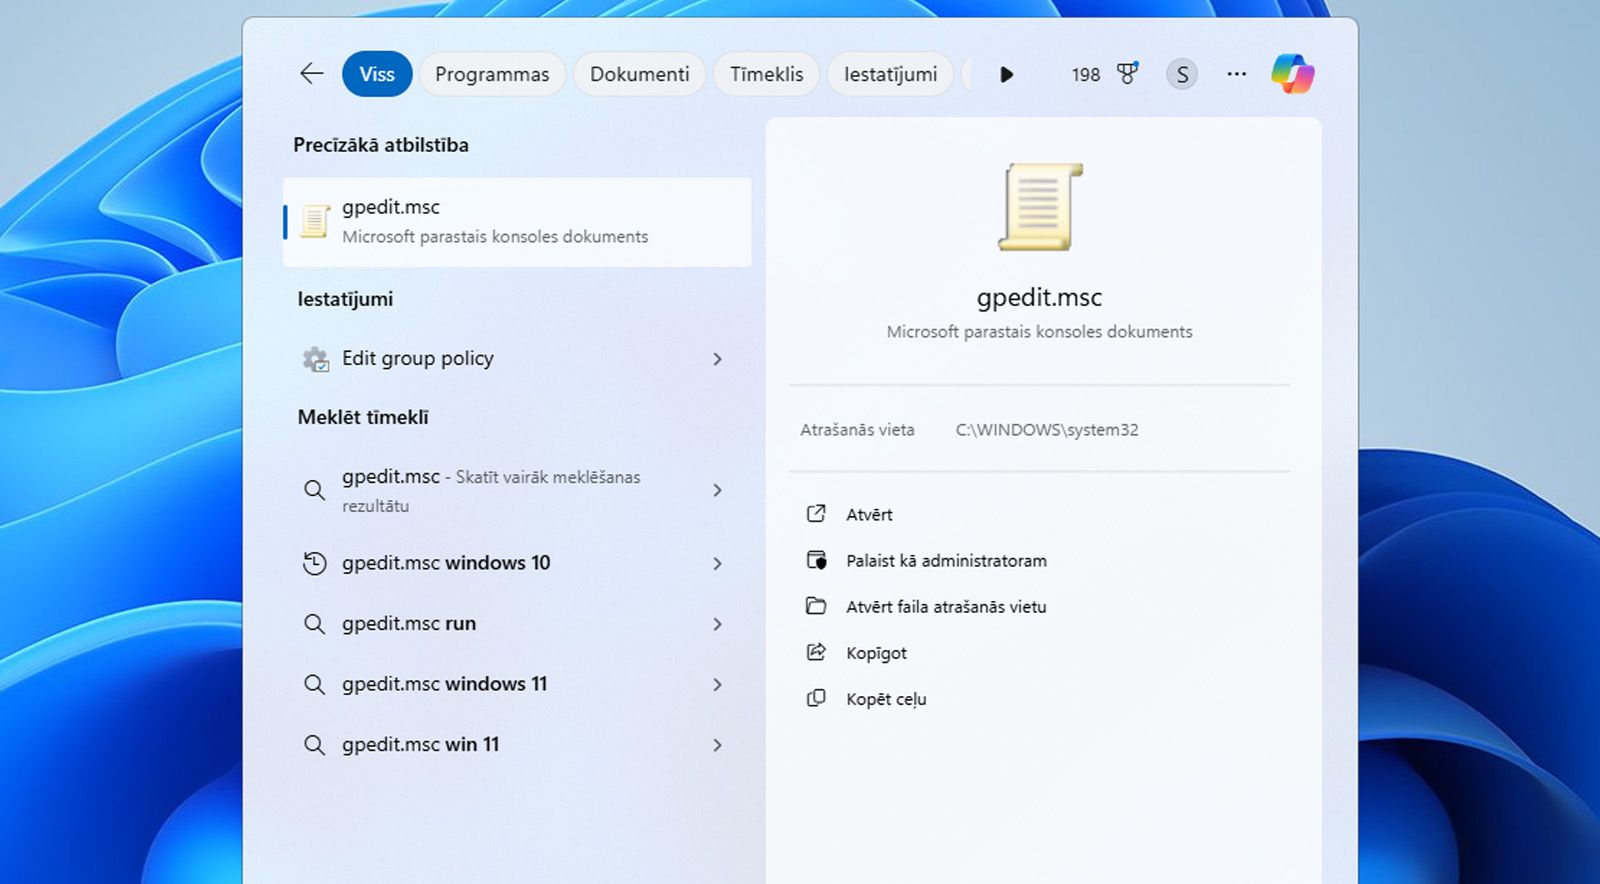Launch Copilot from the colorful icon
This screenshot has height=884, width=1600.
(x=1293, y=74)
